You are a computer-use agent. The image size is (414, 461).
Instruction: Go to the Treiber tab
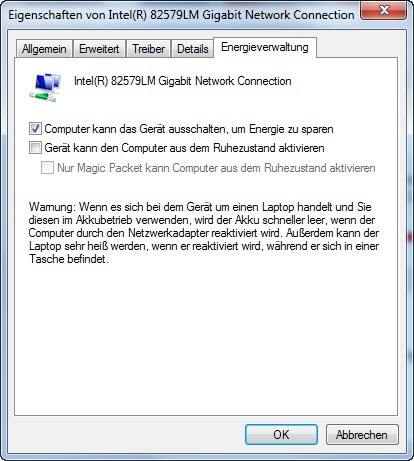coord(148,49)
